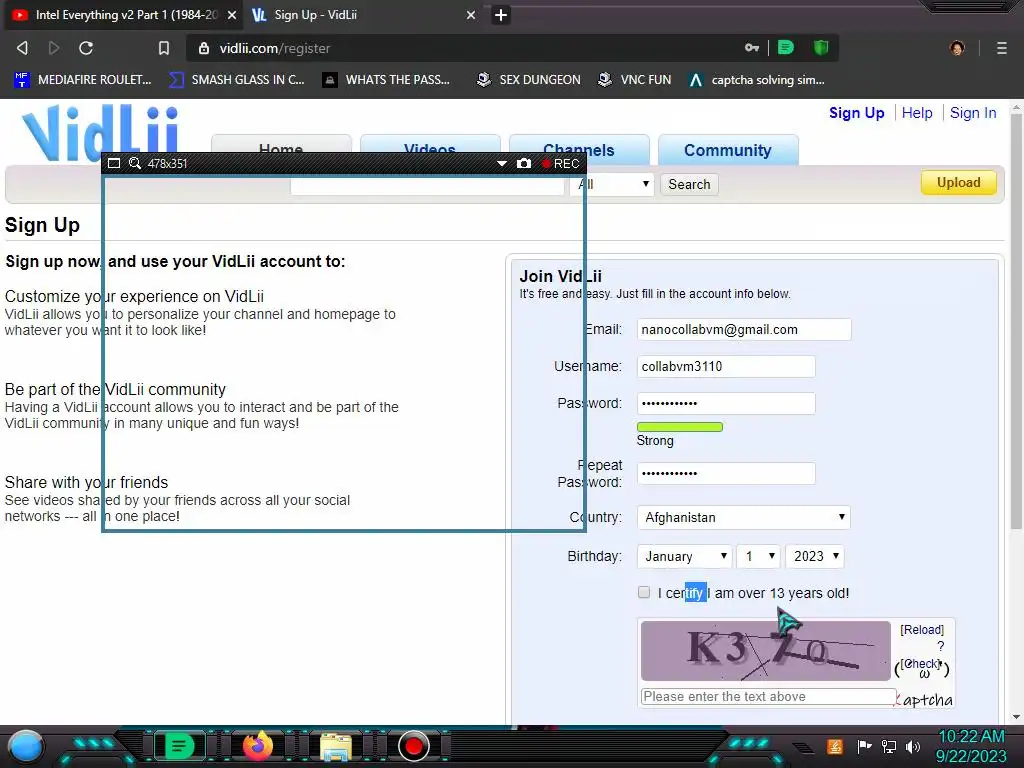Click the recorder magnifier zoom icon
This screenshot has width=1024, height=768.
(135, 163)
